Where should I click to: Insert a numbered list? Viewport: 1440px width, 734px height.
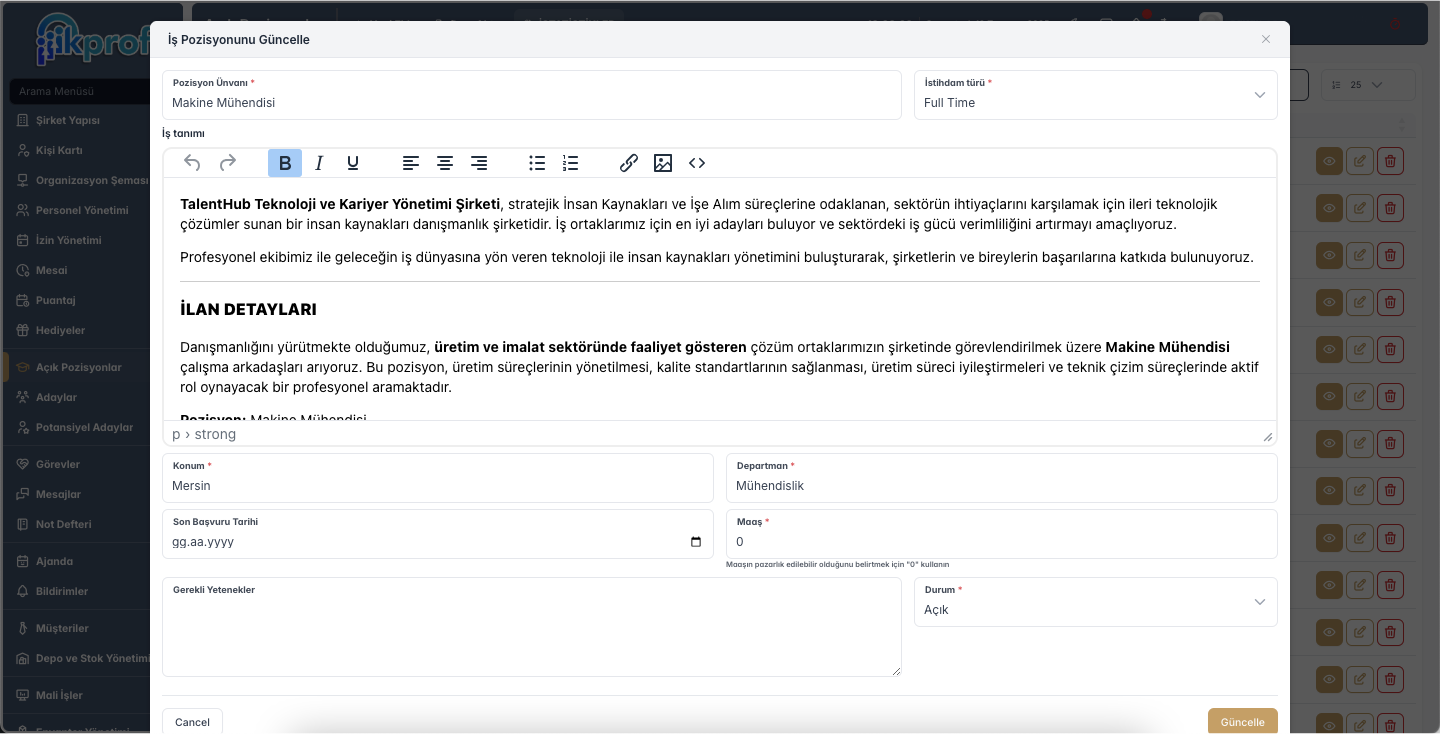(571, 163)
